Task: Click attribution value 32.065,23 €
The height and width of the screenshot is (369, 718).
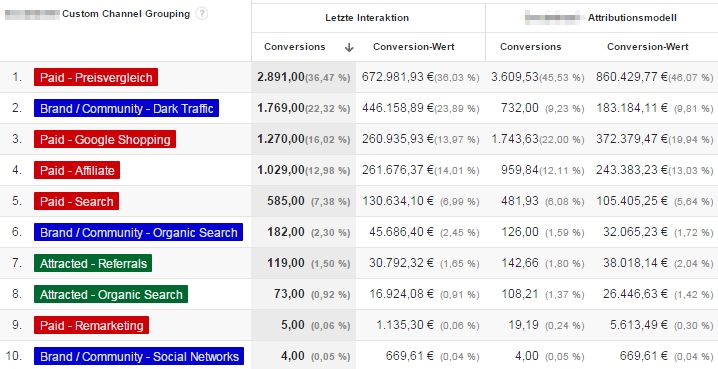Action: (635, 233)
